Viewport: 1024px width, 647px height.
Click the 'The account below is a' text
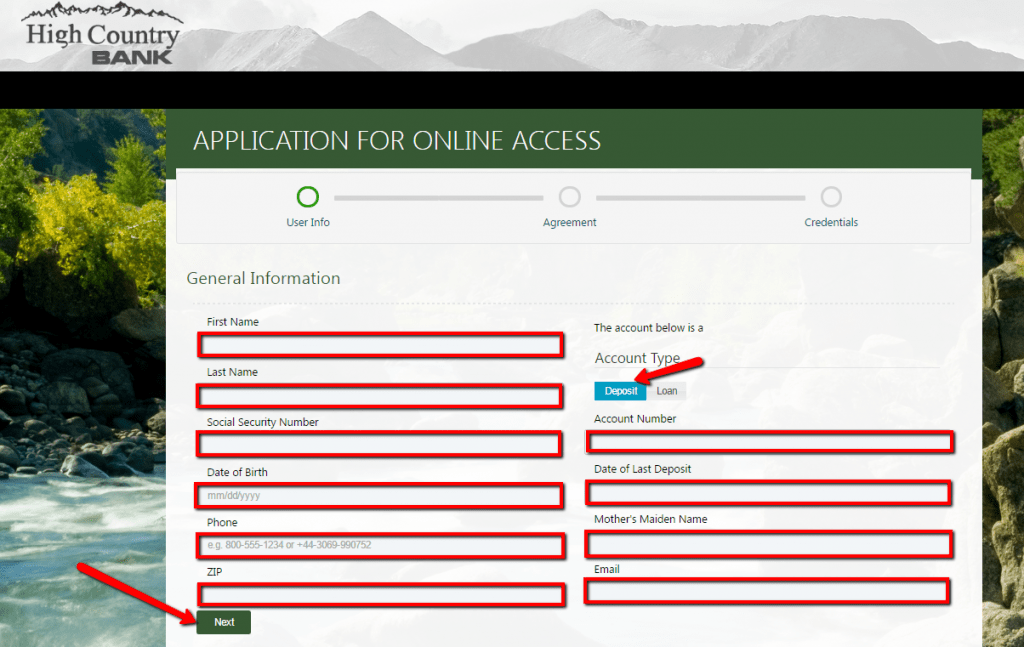point(648,328)
